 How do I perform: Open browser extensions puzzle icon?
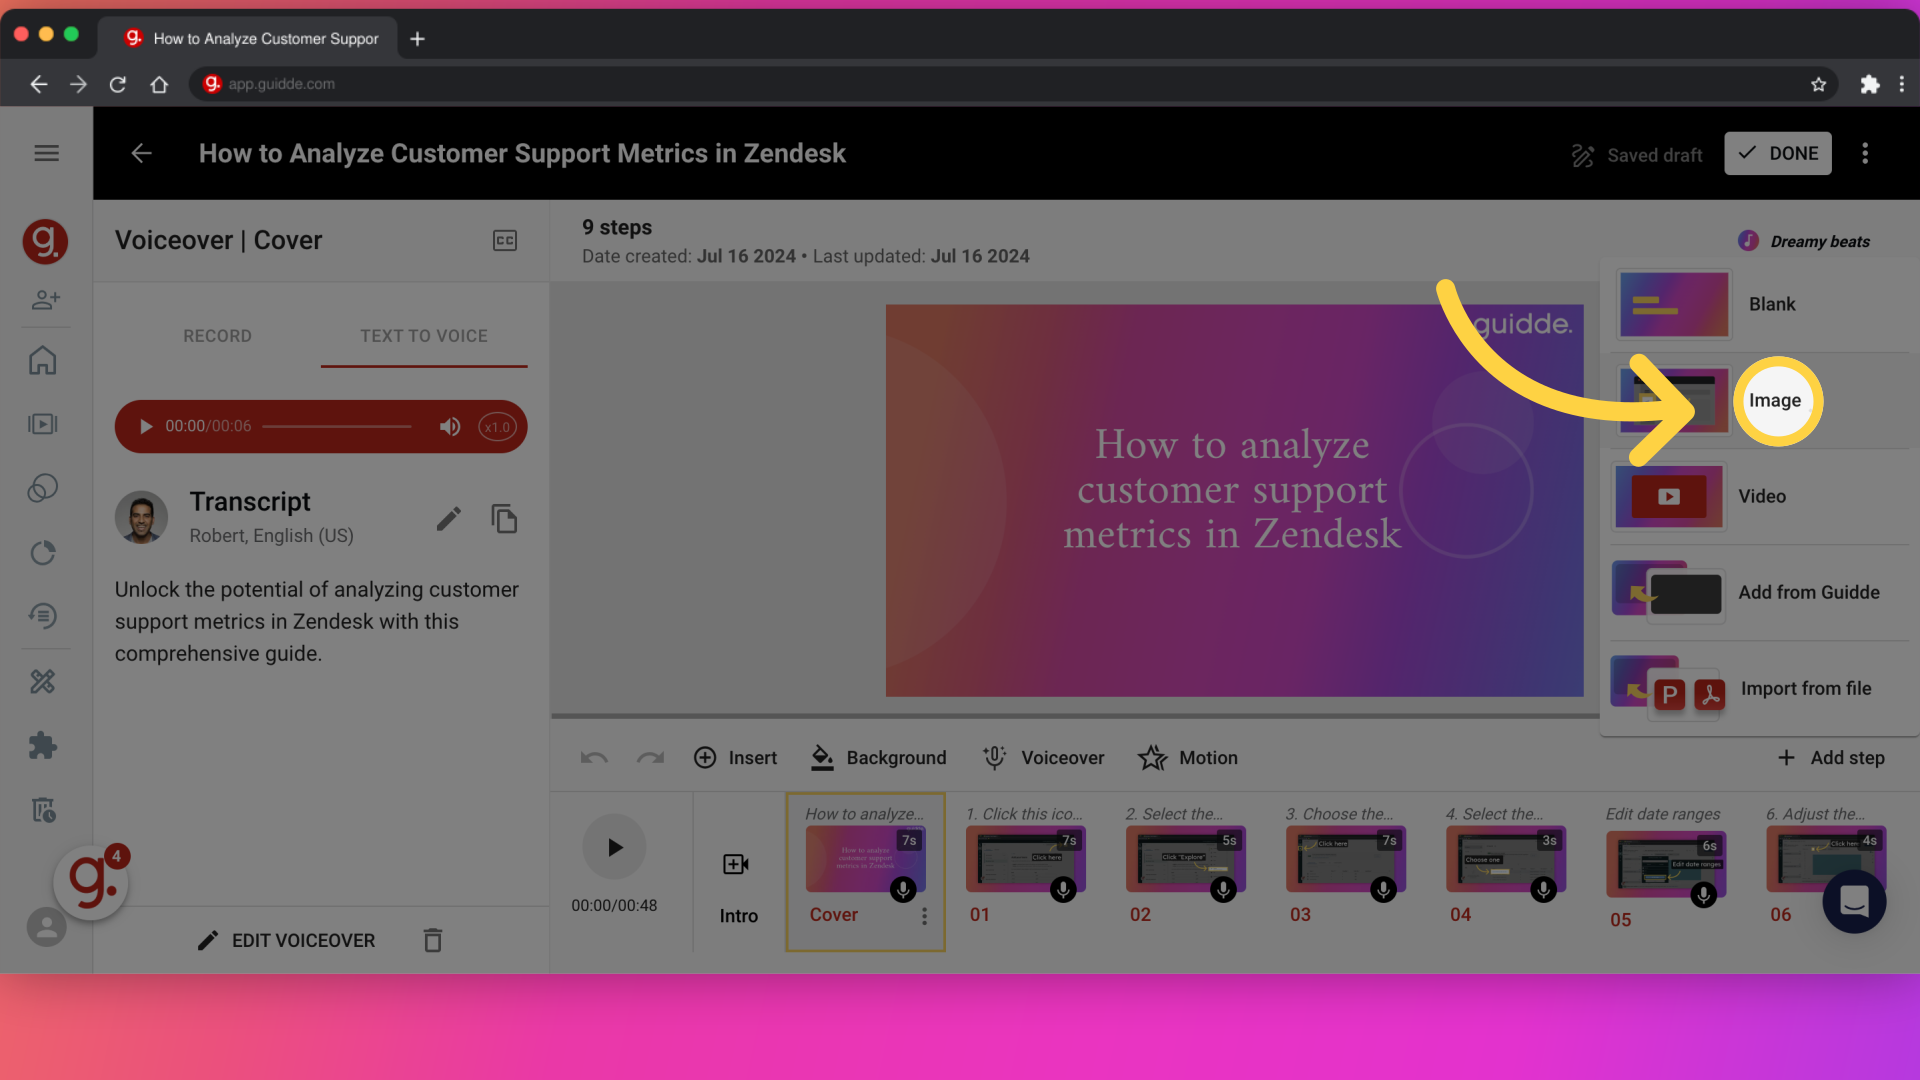click(1869, 84)
